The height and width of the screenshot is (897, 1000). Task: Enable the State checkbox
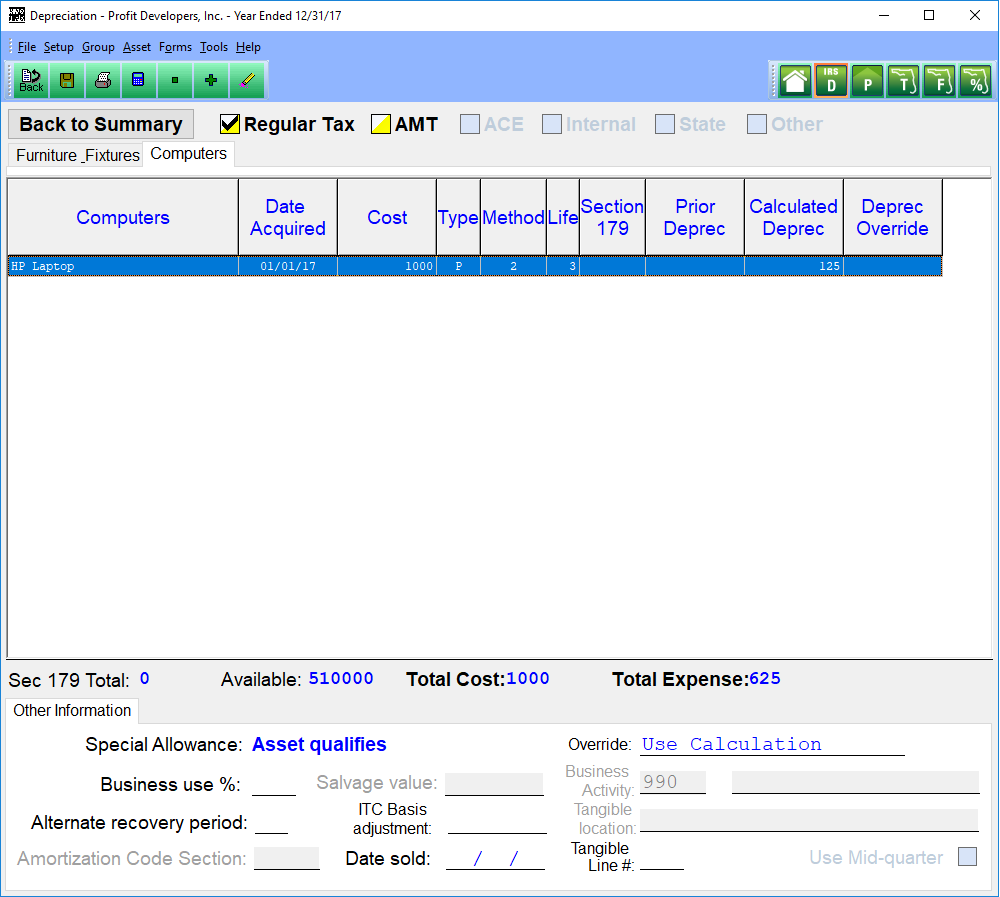665,124
